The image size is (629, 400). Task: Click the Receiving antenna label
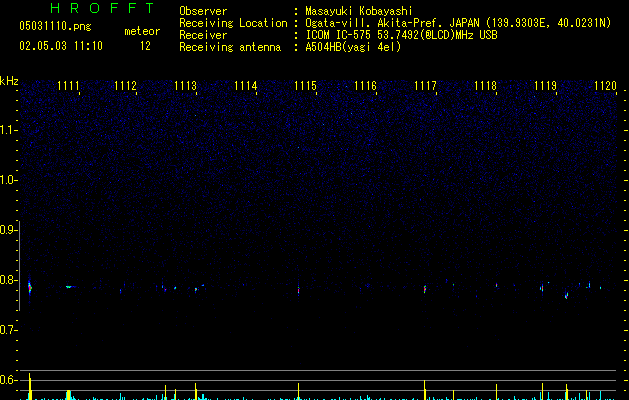click(x=230, y=47)
